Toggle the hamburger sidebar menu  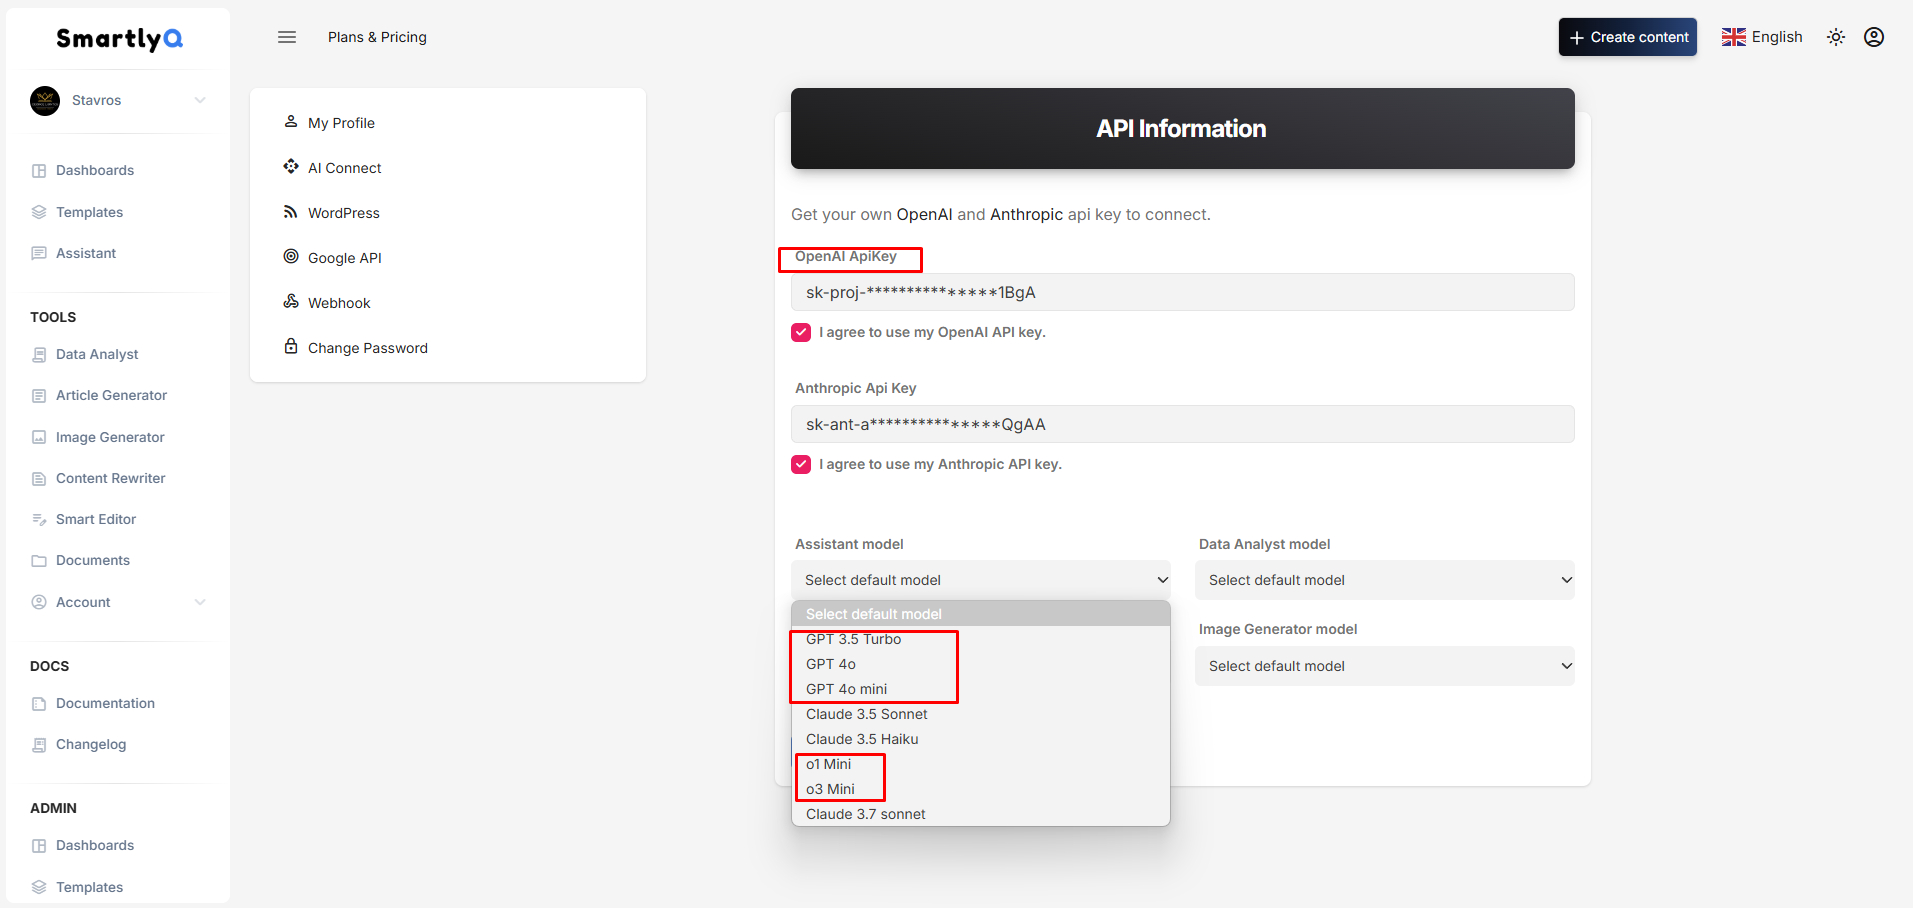[x=287, y=37]
